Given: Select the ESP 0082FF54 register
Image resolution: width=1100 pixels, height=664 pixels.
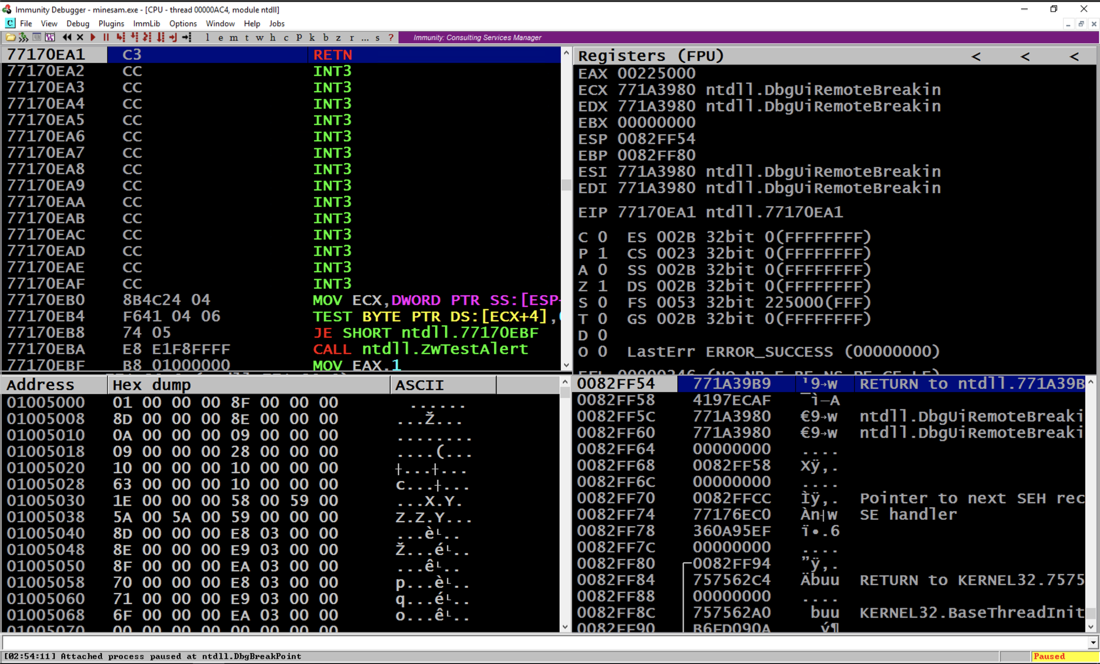Looking at the screenshot, I should click(636, 139).
